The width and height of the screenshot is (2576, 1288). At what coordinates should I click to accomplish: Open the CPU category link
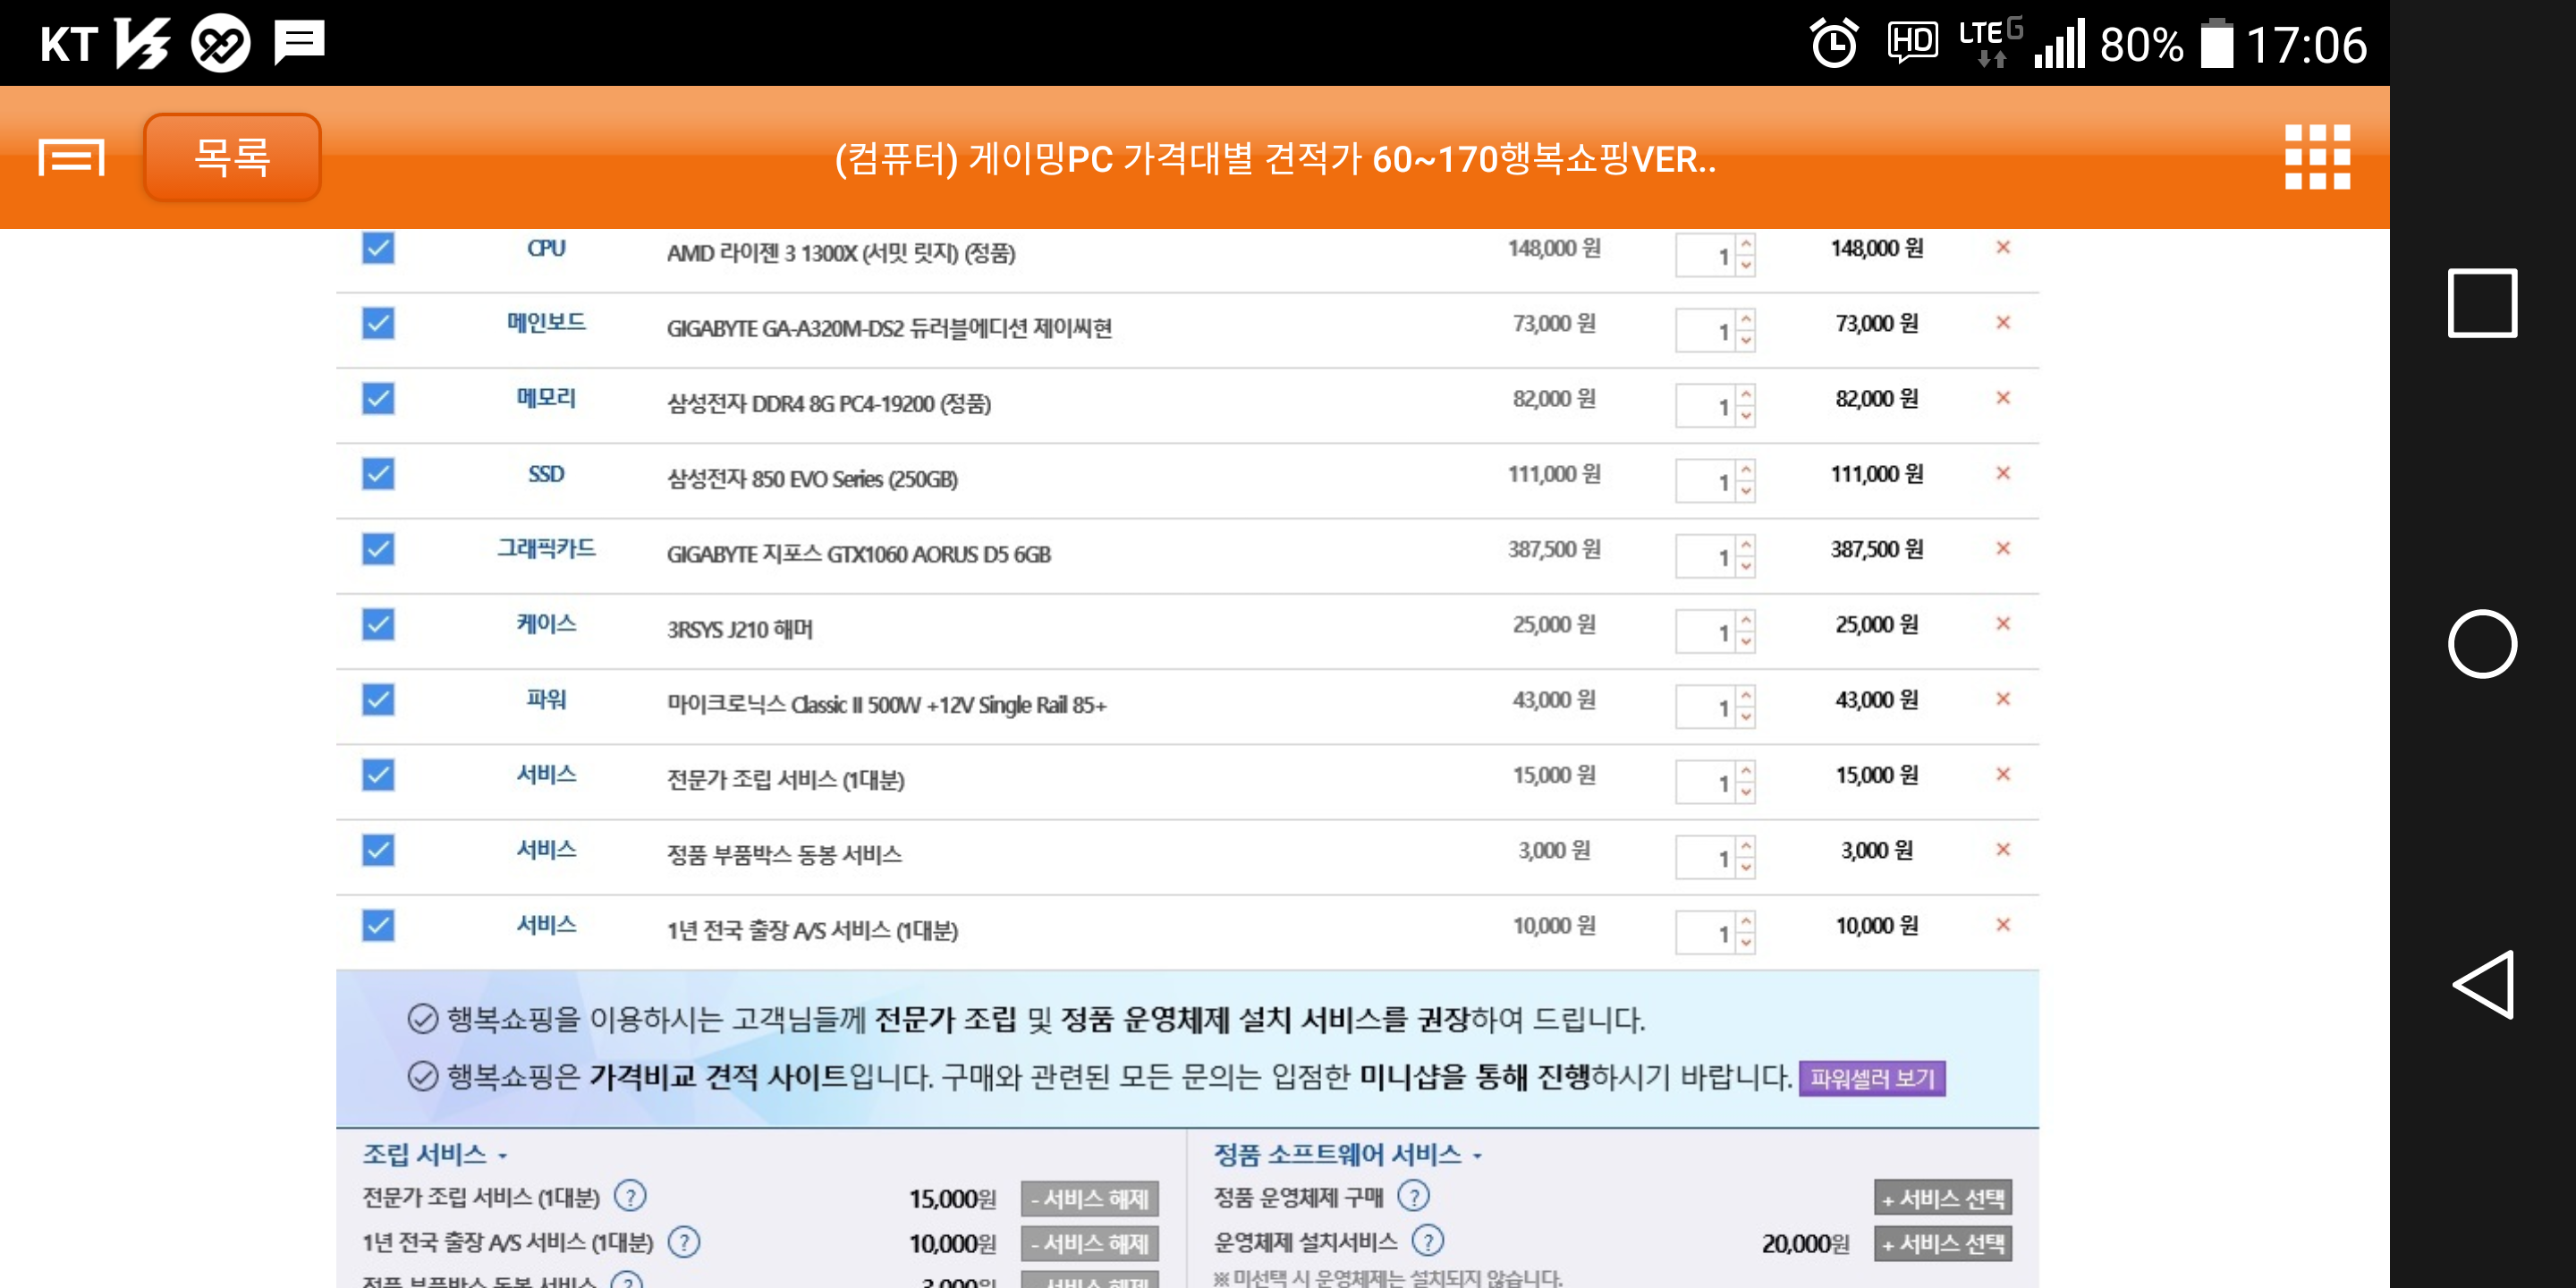pos(546,248)
